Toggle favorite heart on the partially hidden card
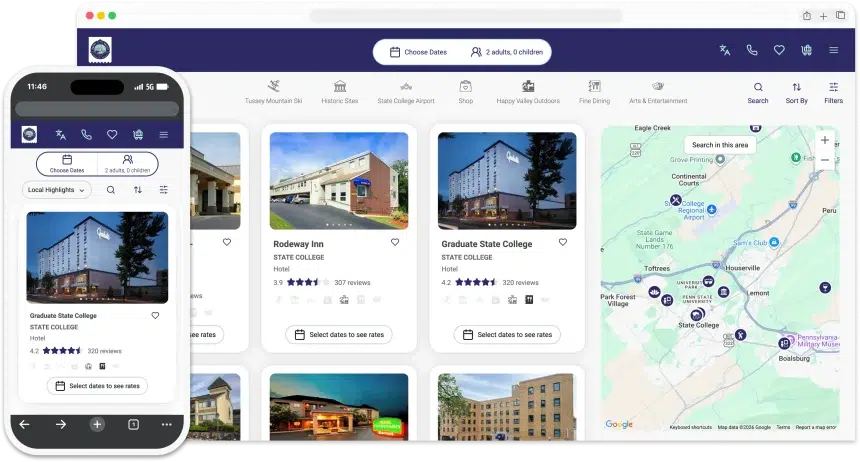The height and width of the screenshot is (462, 860). pos(227,242)
